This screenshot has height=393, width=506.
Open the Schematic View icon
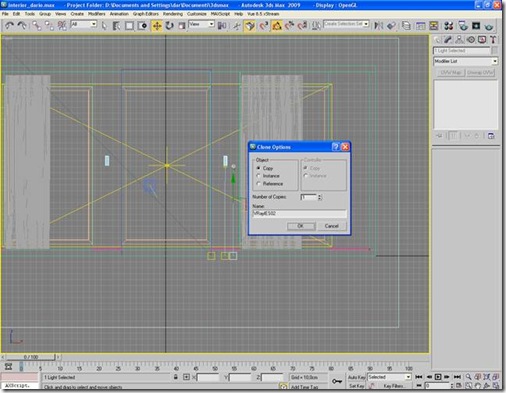(434, 26)
